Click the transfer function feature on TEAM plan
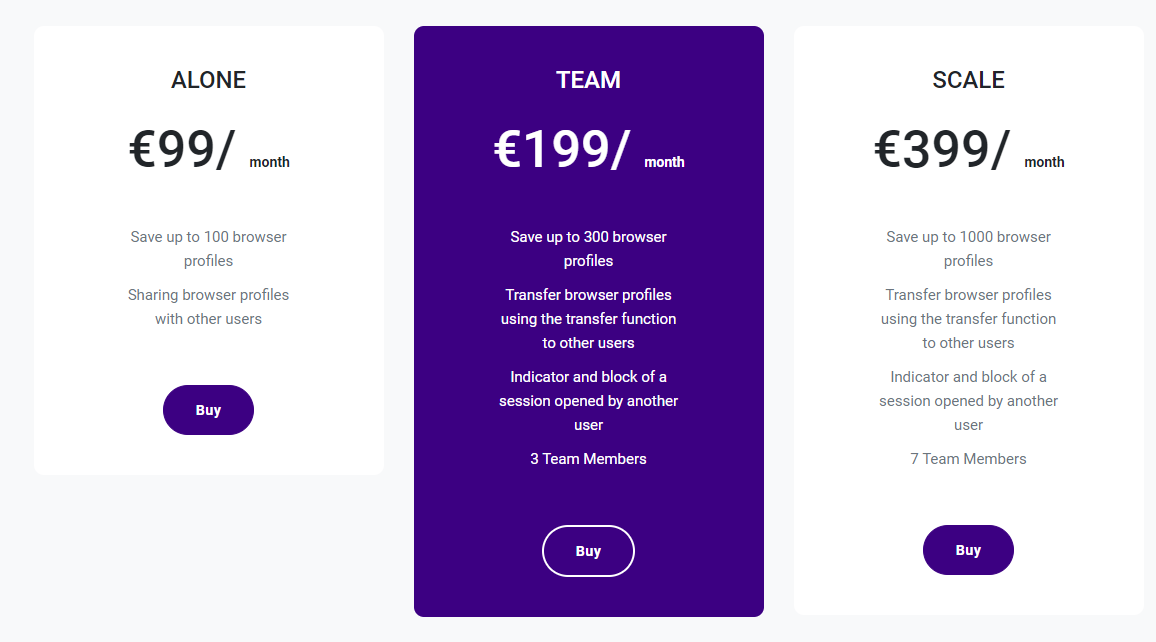The height and width of the screenshot is (642, 1156). tap(588, 318)
